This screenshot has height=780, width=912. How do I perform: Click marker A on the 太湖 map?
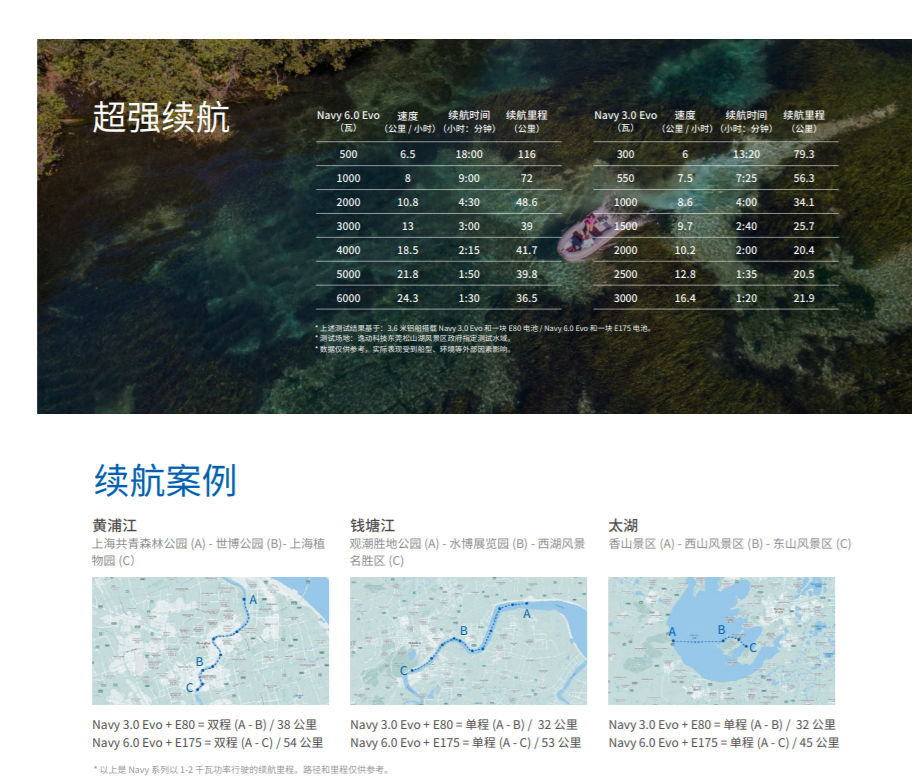point(672,632)
